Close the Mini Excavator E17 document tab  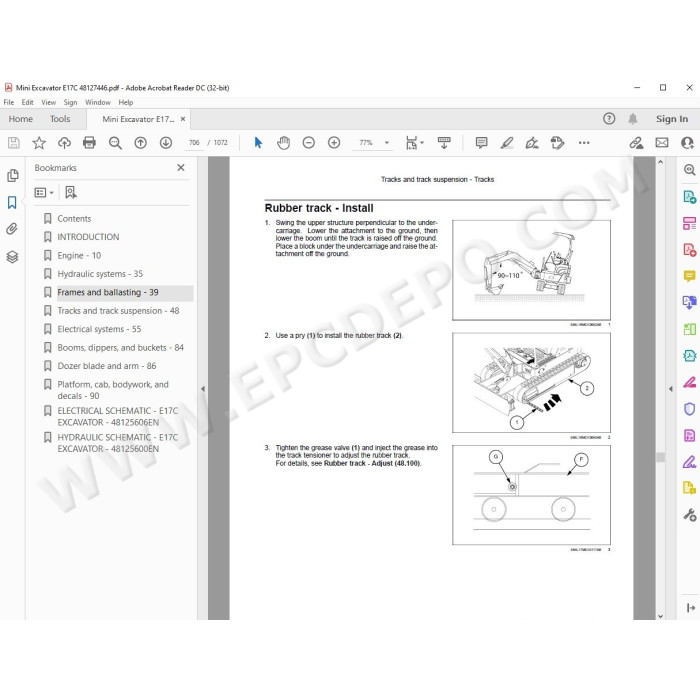(x=183, y=119)
